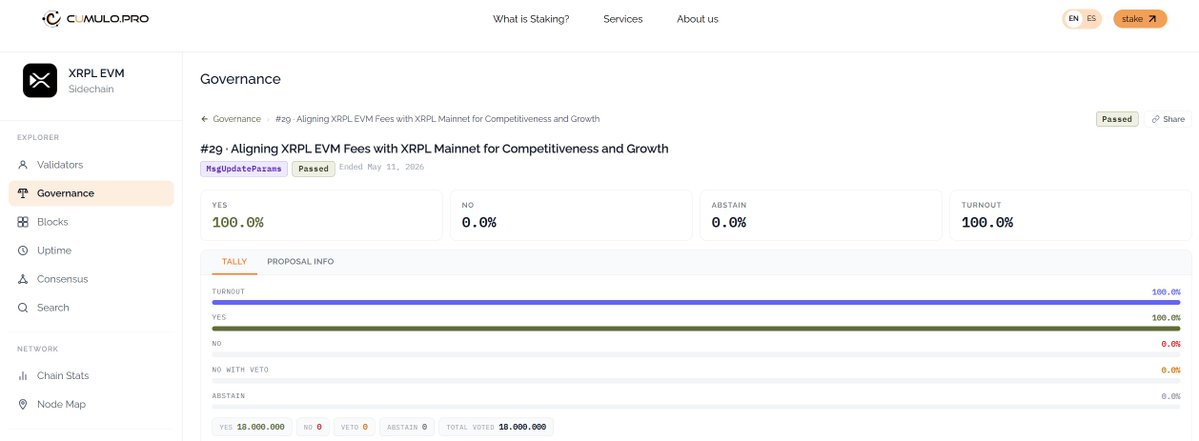Go to the Uptime page
This screenshot has height=441, width=1199.
91,251
